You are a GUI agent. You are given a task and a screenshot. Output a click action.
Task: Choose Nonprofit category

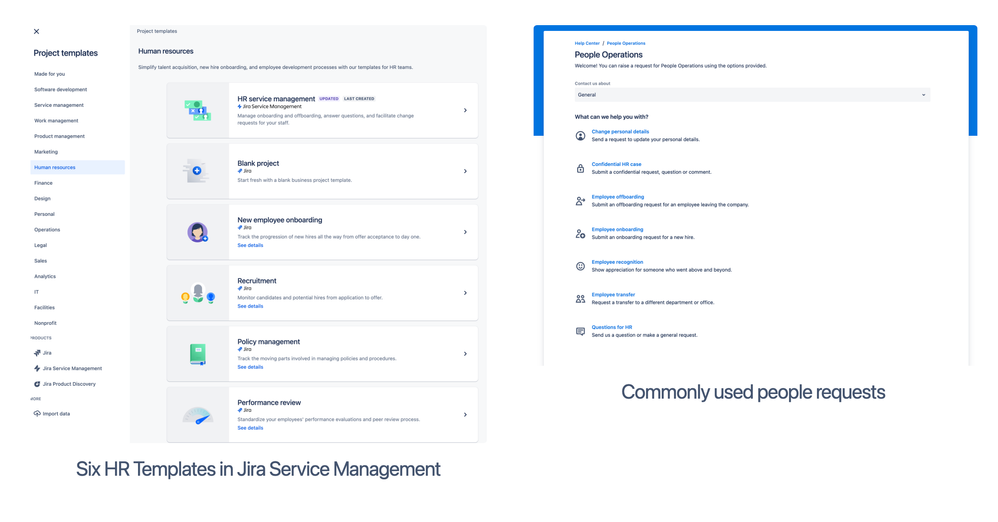click(45, 323)
